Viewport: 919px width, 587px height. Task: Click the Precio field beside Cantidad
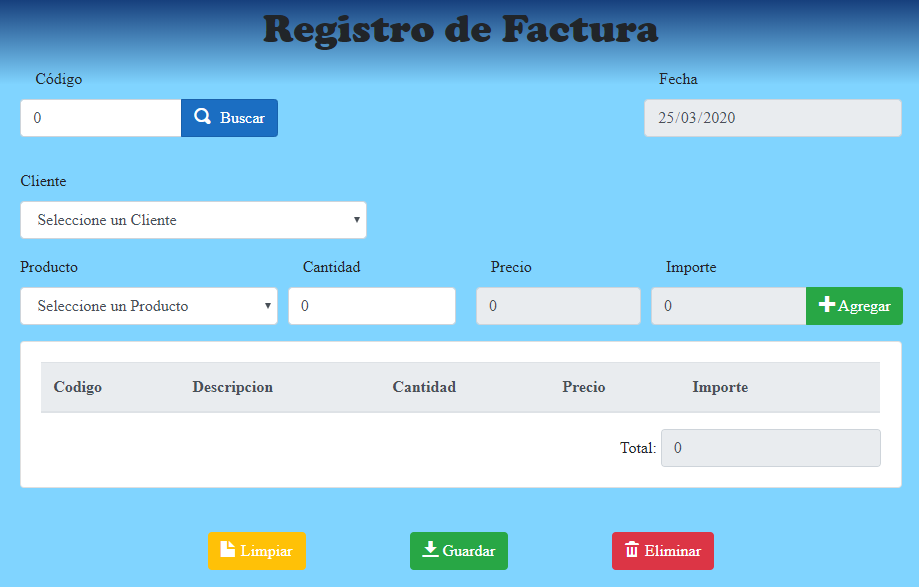(x=558, y=306)
